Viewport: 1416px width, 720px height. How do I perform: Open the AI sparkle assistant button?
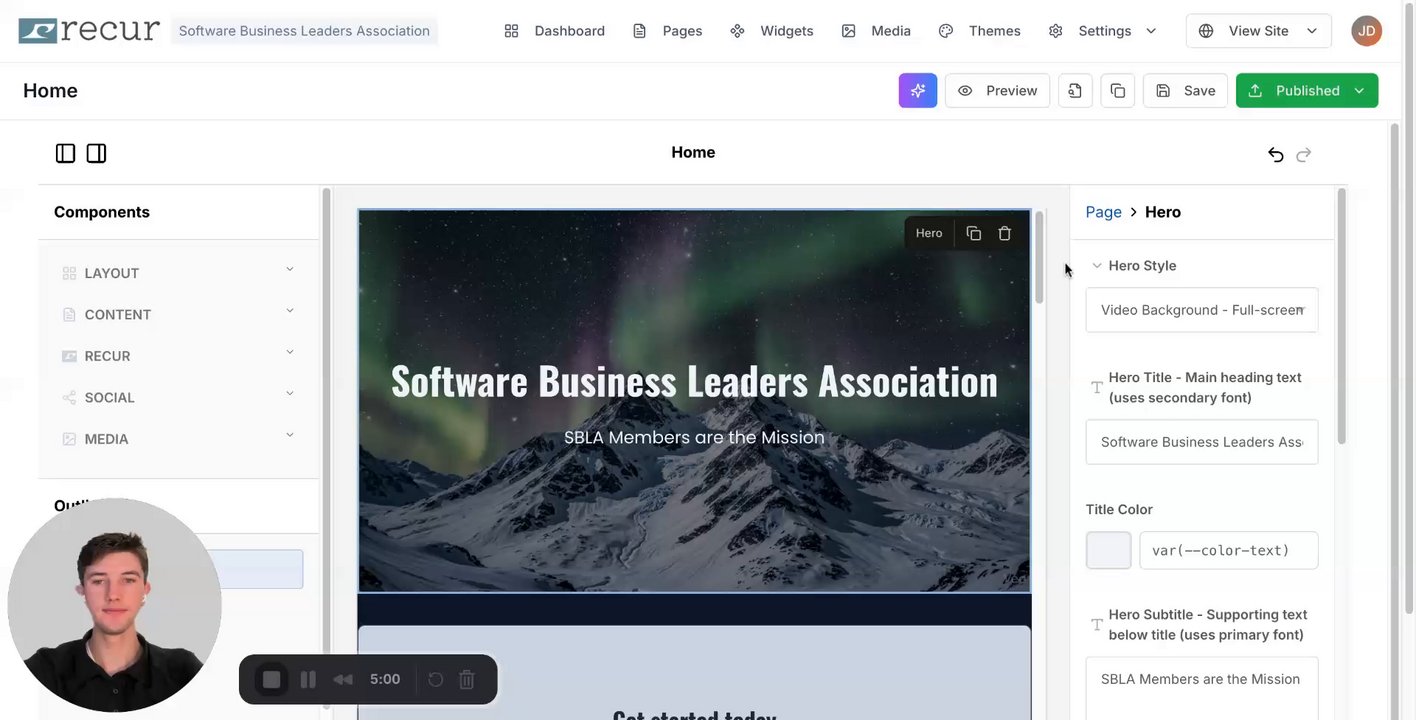pos(918,90)
